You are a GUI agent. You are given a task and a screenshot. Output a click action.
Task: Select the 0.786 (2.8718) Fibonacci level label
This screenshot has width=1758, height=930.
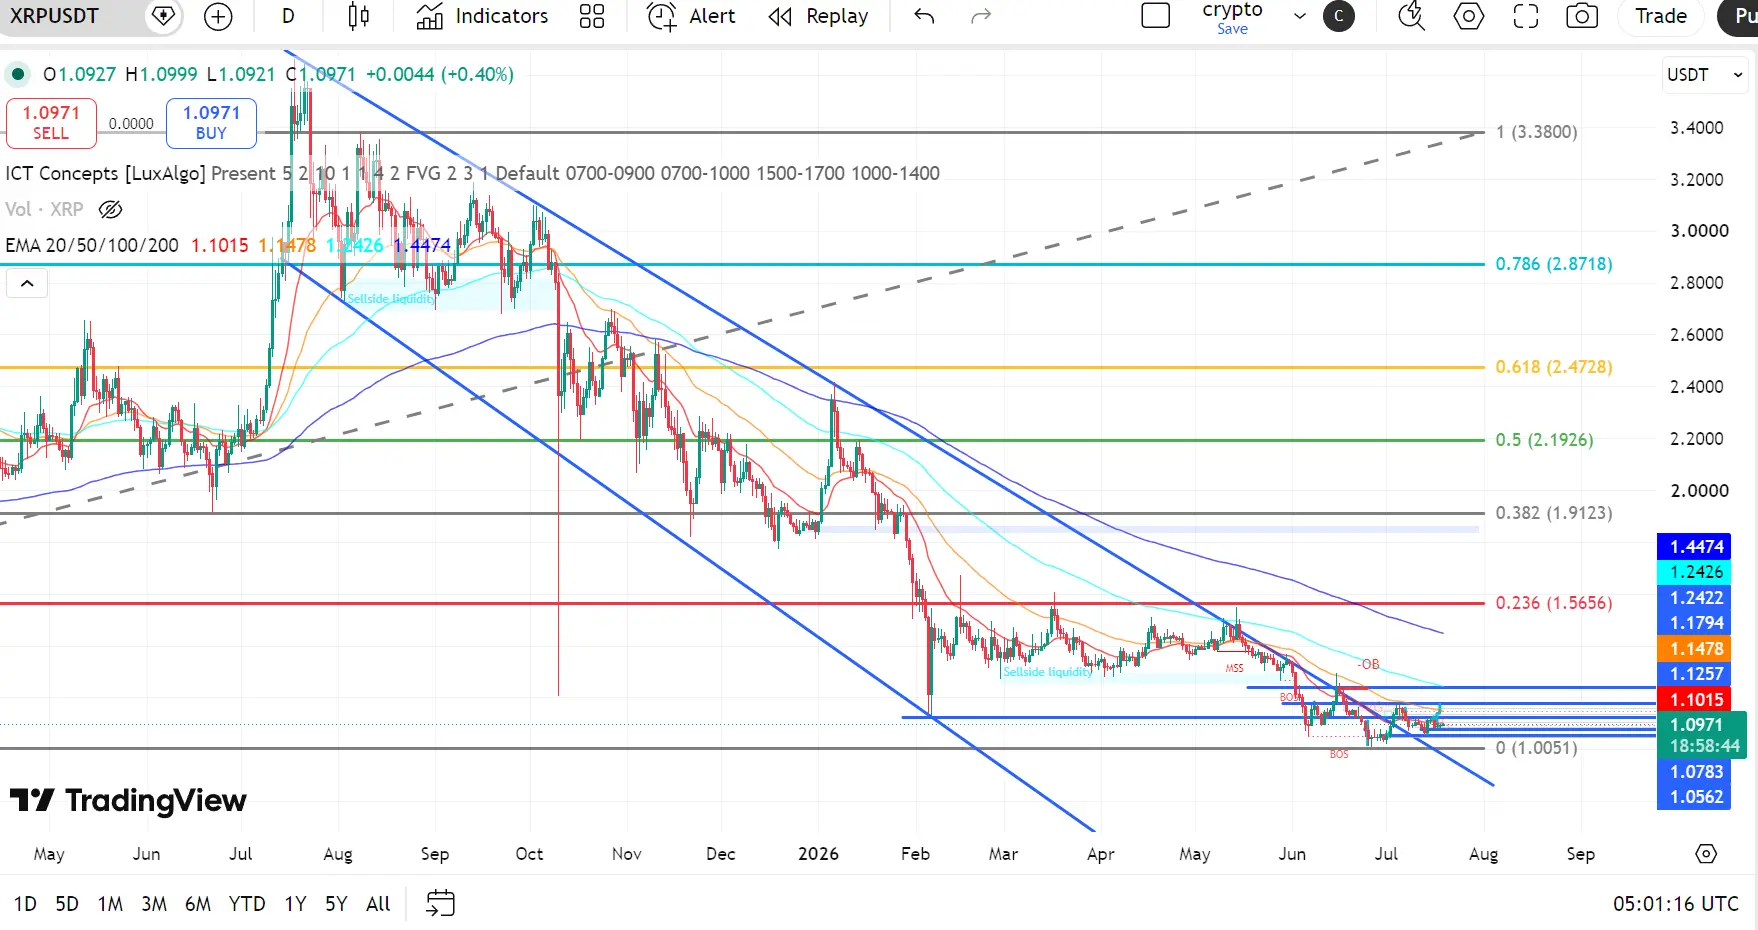click(1554, 264)
